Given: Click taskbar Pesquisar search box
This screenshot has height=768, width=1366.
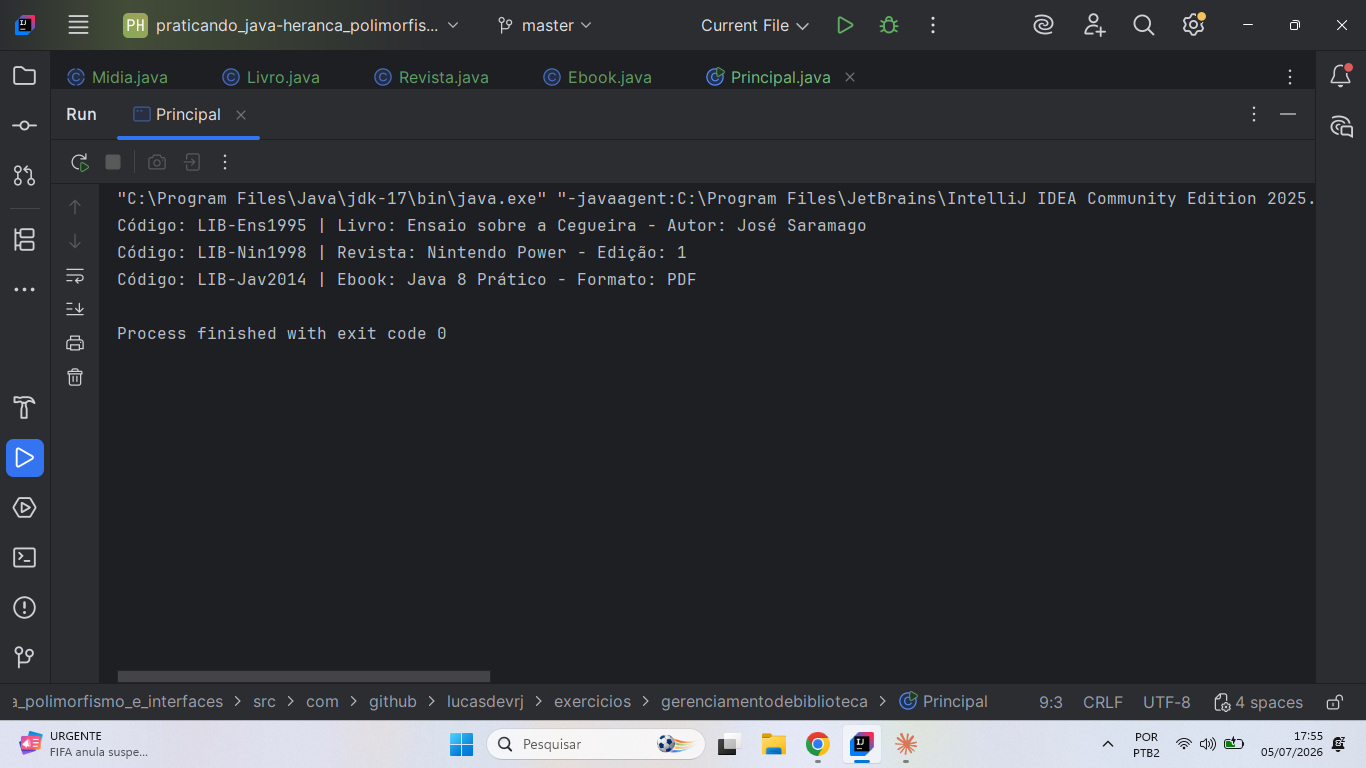Looking at the screenshot, I should click(596, 744).
